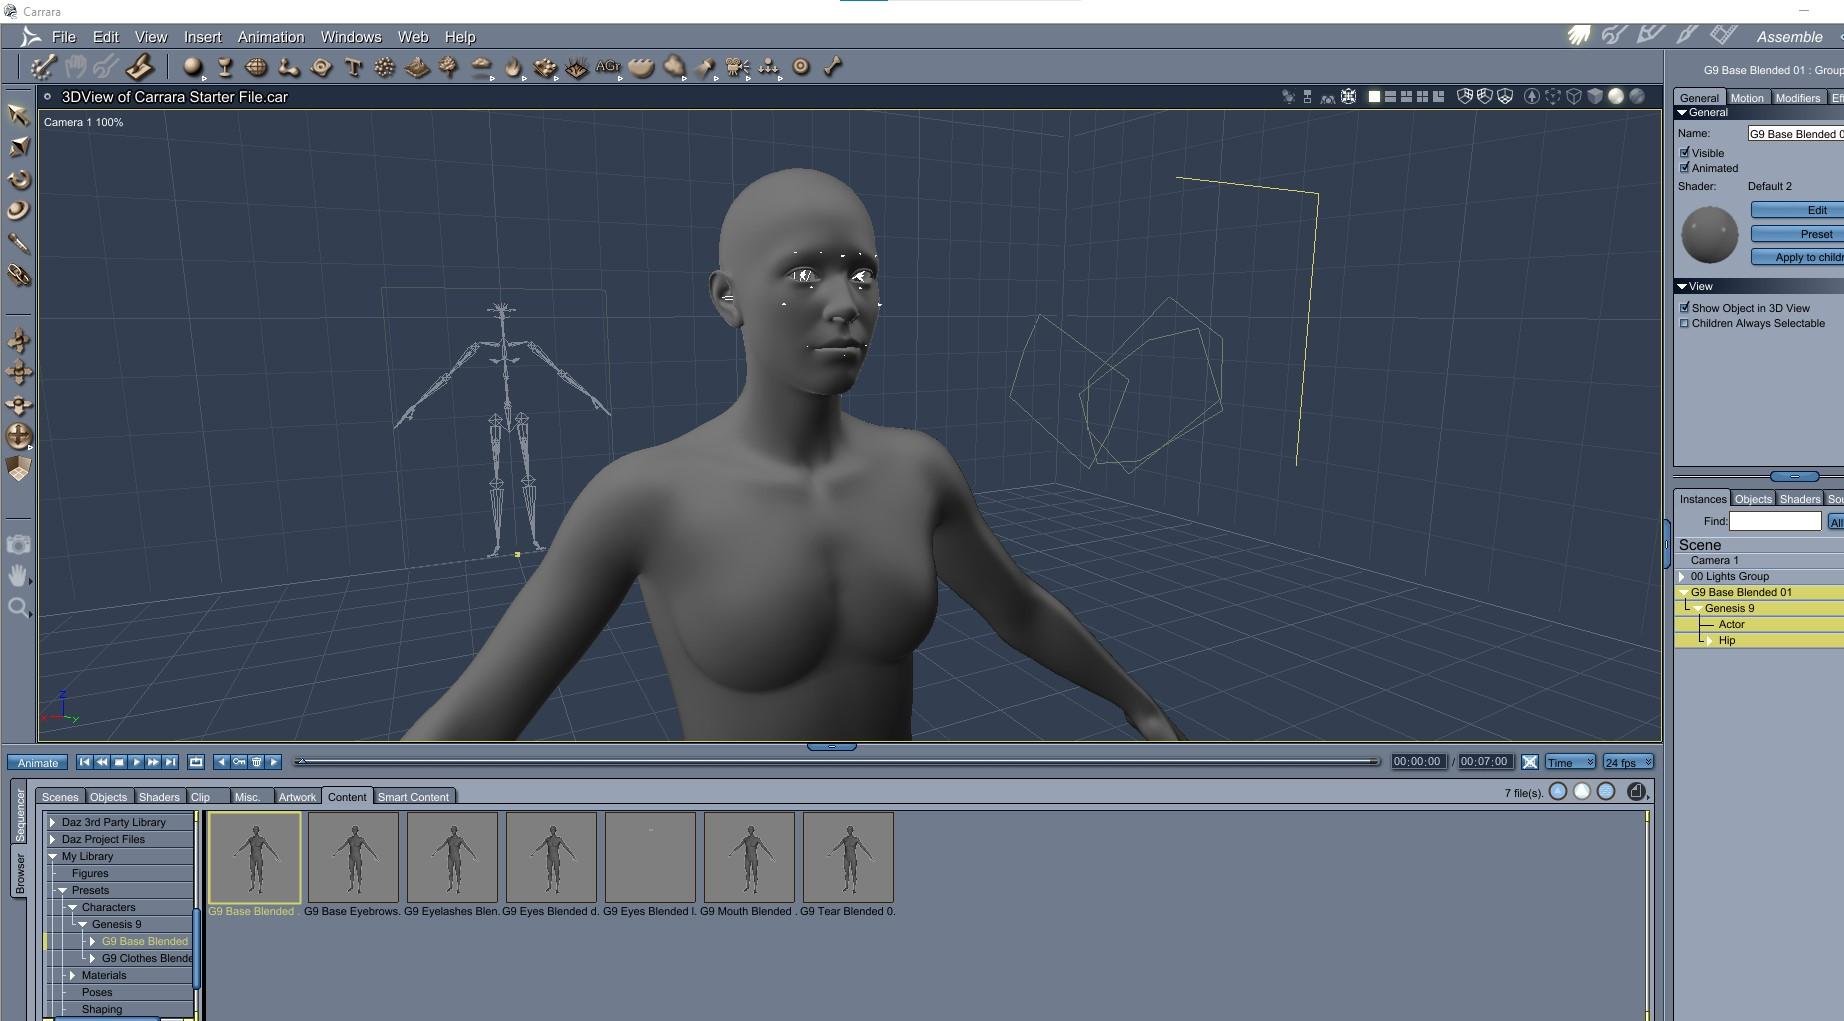The height and width of the screenshot is (1021, 1844).
Task: Open the Assemble room hand icon
Action: click(x=1579, y=36)
